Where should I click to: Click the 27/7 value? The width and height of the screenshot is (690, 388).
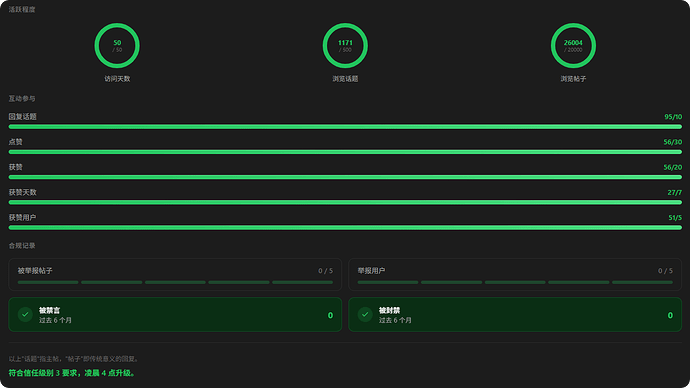(675, 192)
